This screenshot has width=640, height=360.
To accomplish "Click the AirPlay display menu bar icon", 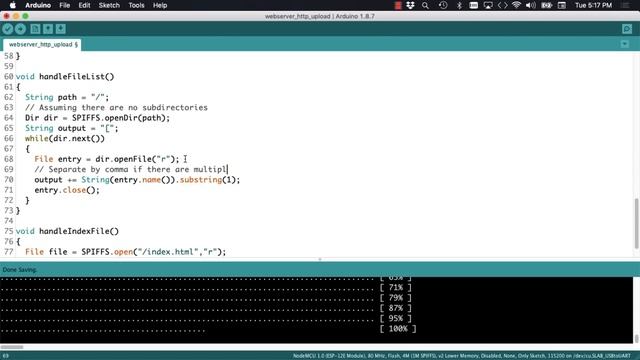I will point(488,5).
